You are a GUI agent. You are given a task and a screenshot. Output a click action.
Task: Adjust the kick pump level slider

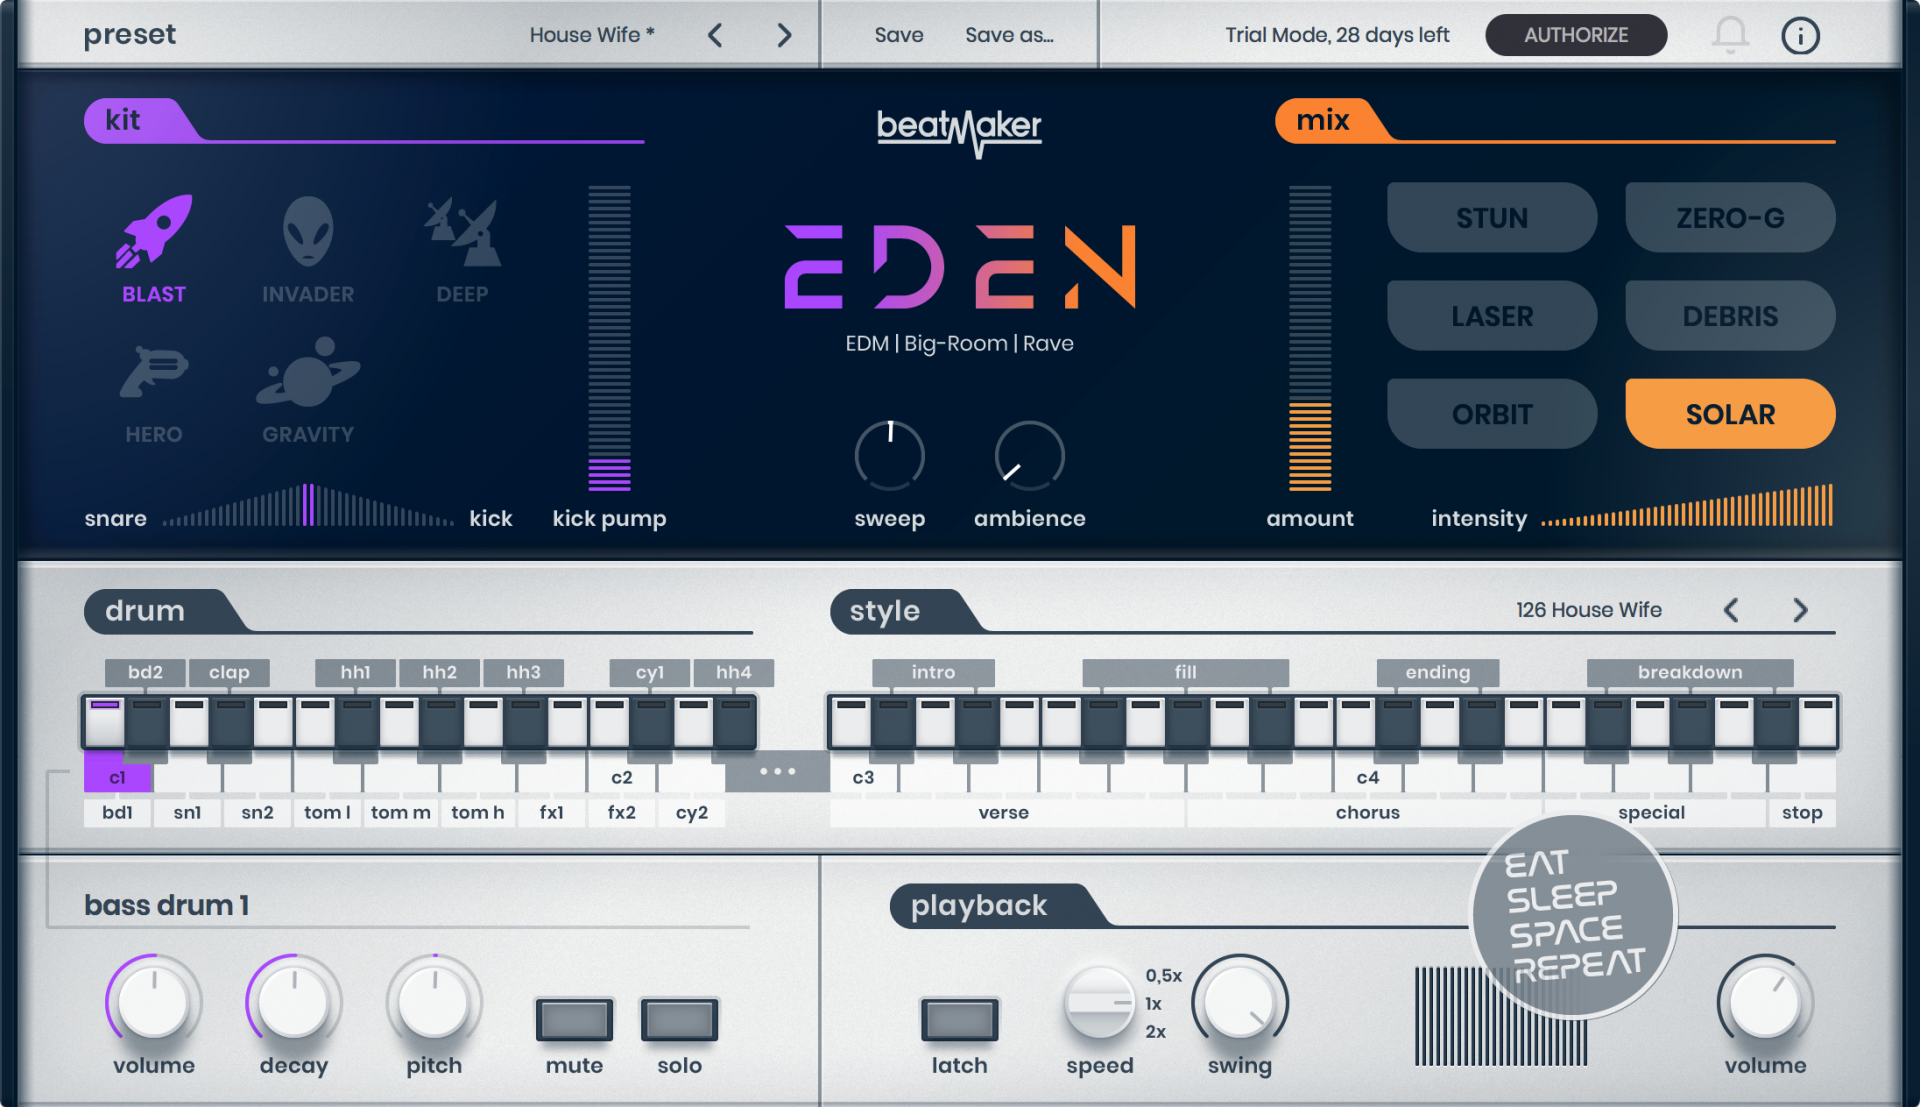point(609,340)
